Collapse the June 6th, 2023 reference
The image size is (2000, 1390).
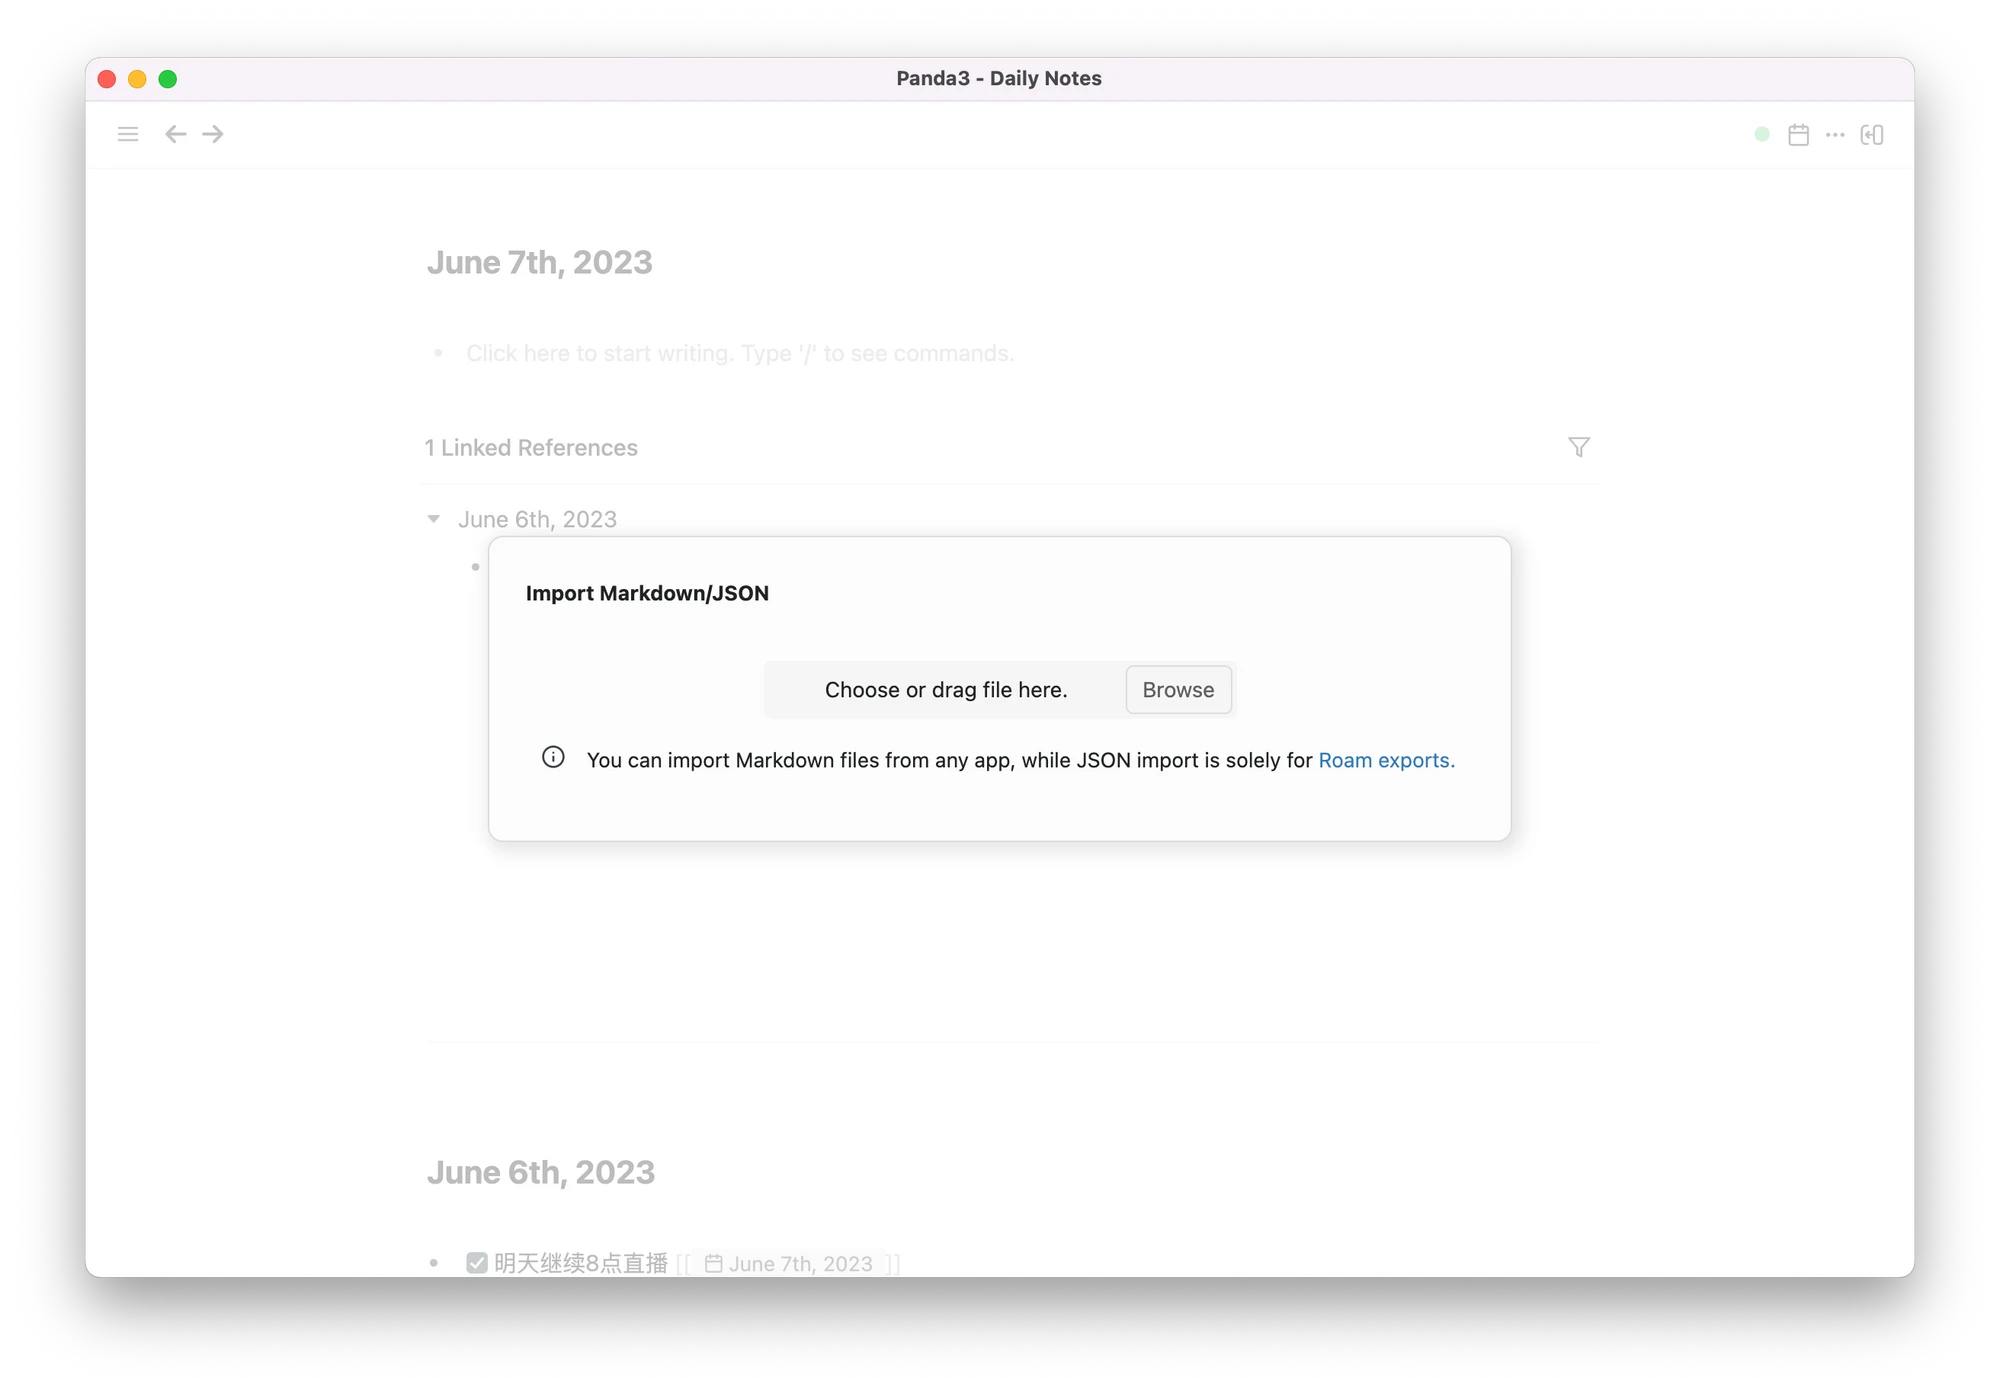(x=434, y=519)
